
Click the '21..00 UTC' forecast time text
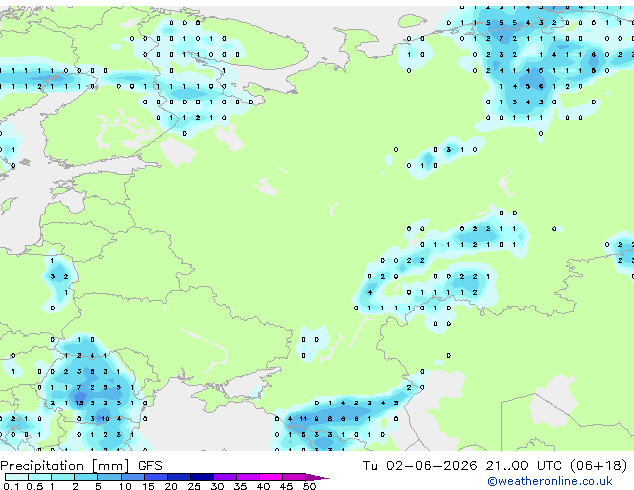click(526, 465)
